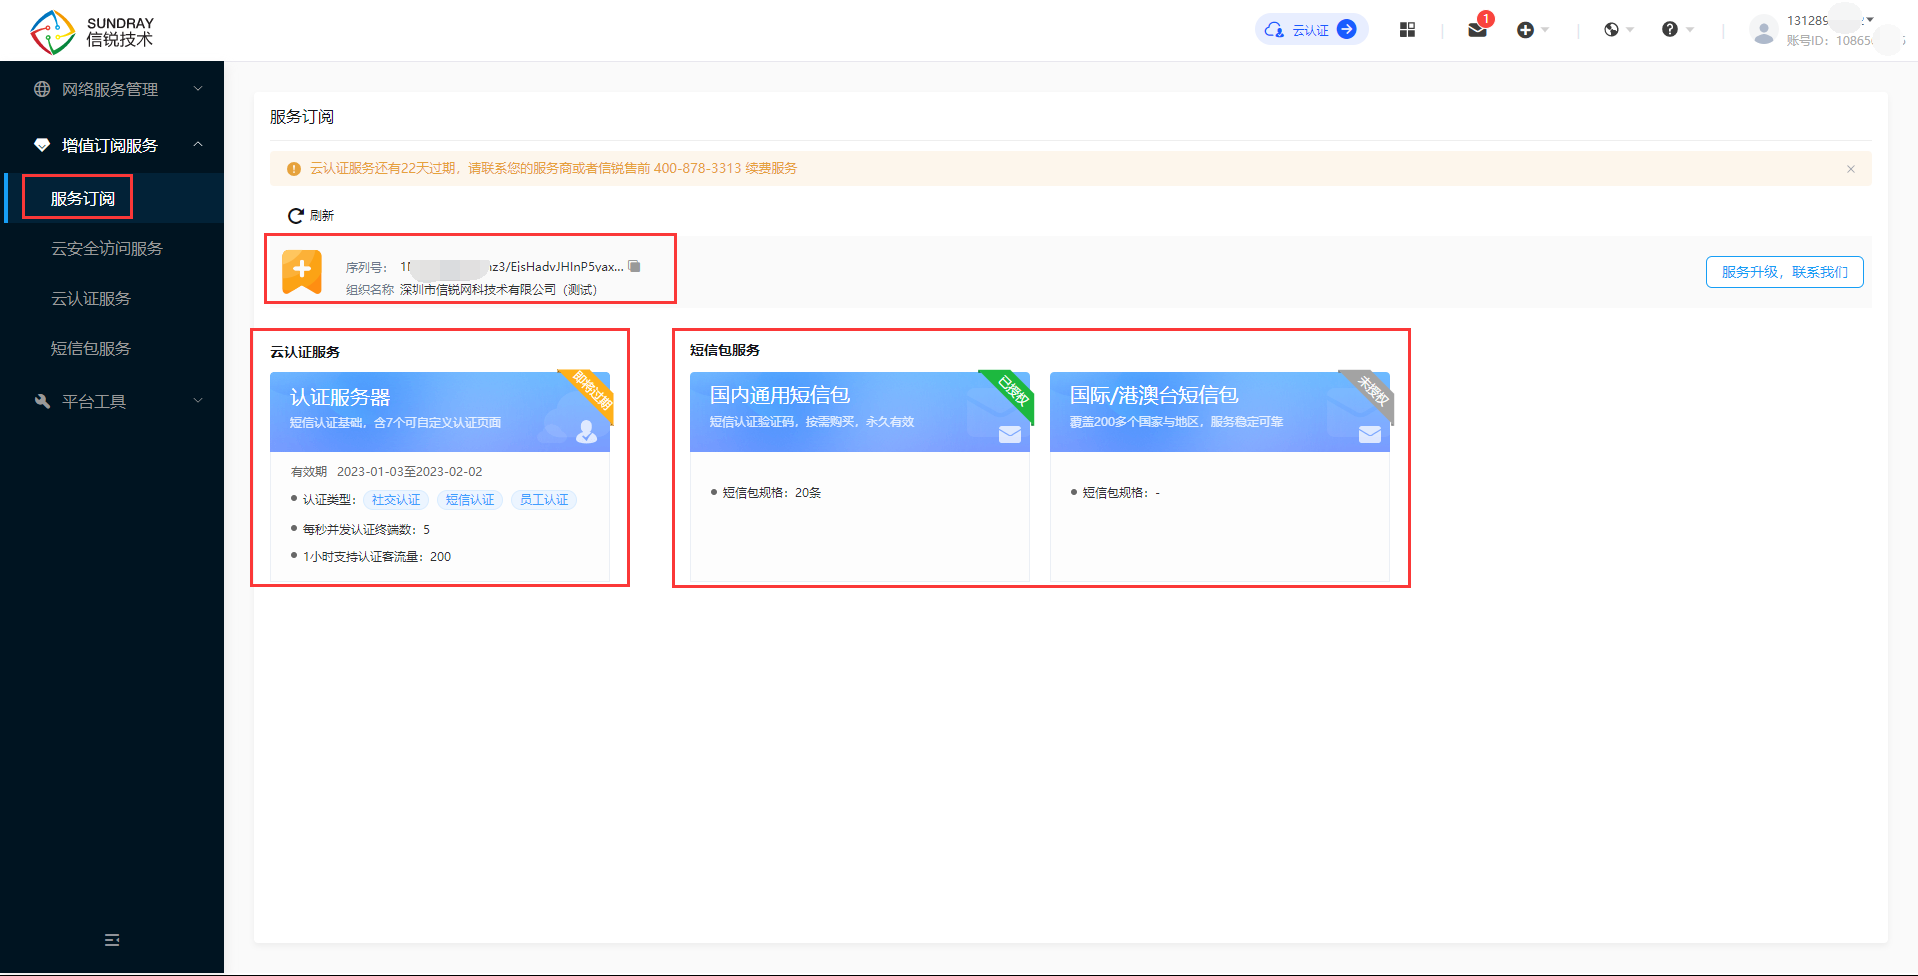This screenshot has height=976, width=1918.
Task: Click the plus add icon in header
Action: pos(1525,30)
